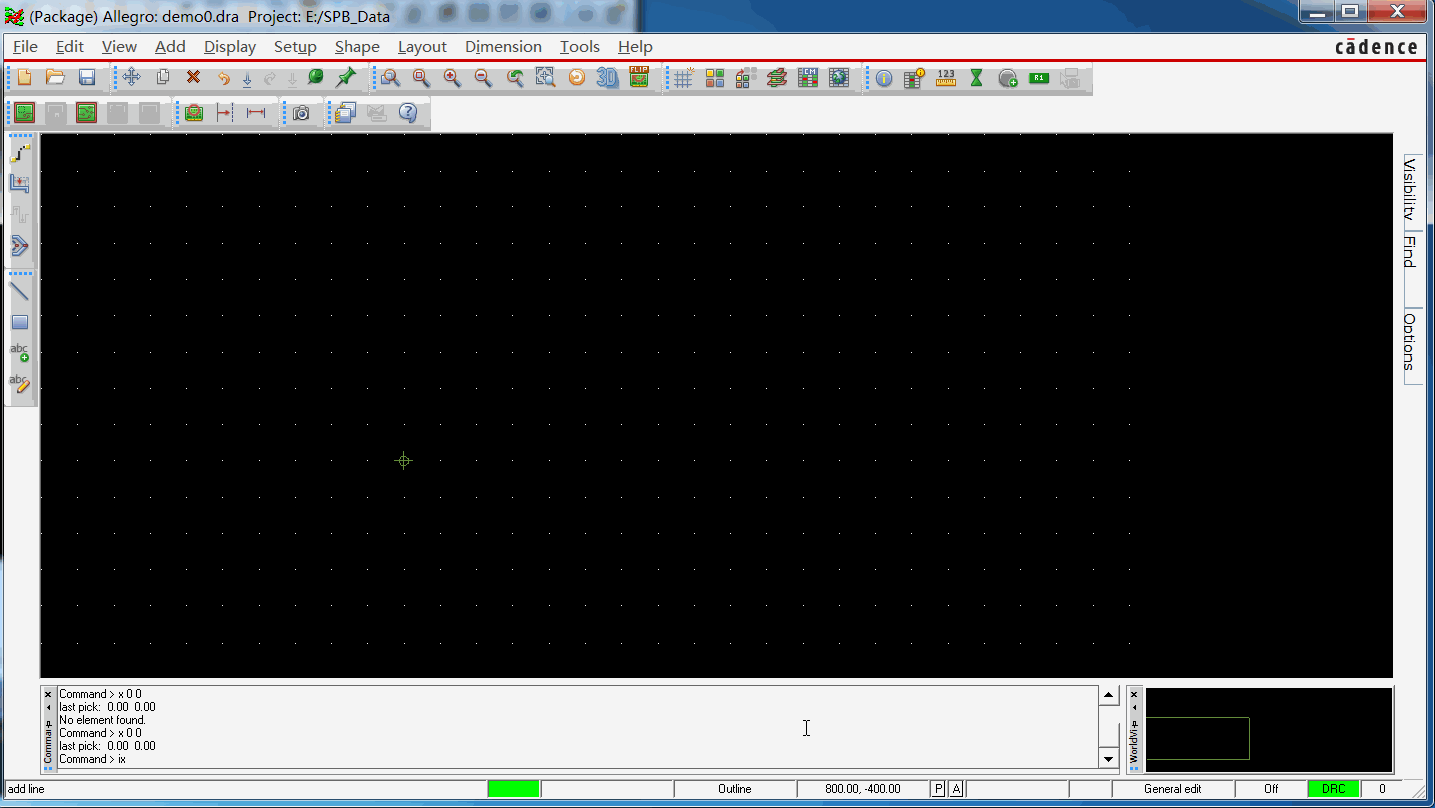Click the command window scroll up arrow
1435x808 pixels.
pos(1108,696)
